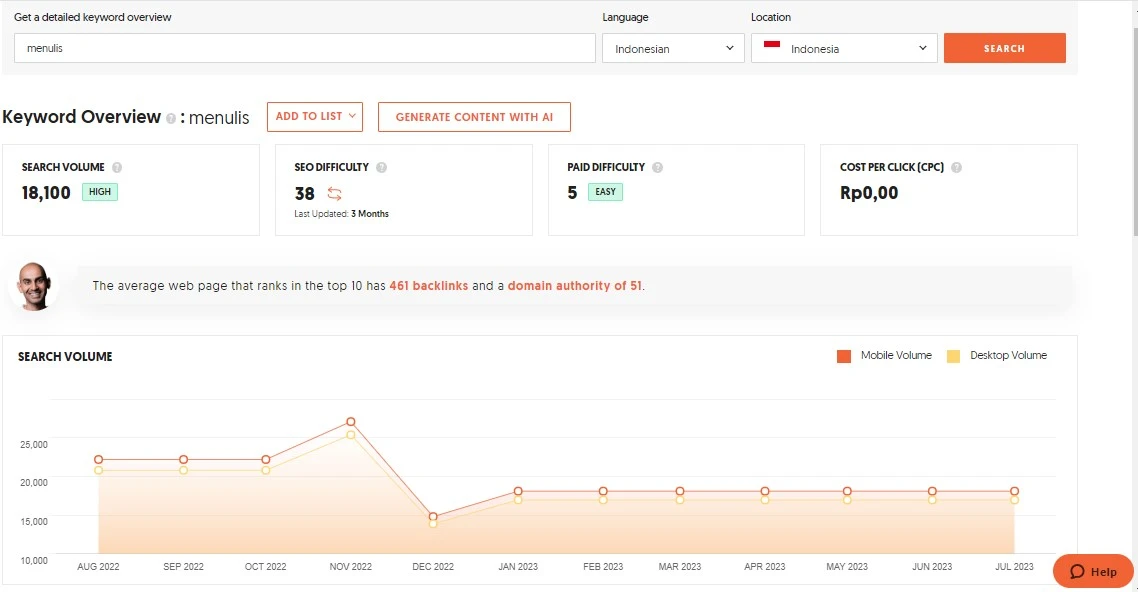The image size is (1138, 592).
Task: Click the domain authority of 51 link
Action: point(574,286)
